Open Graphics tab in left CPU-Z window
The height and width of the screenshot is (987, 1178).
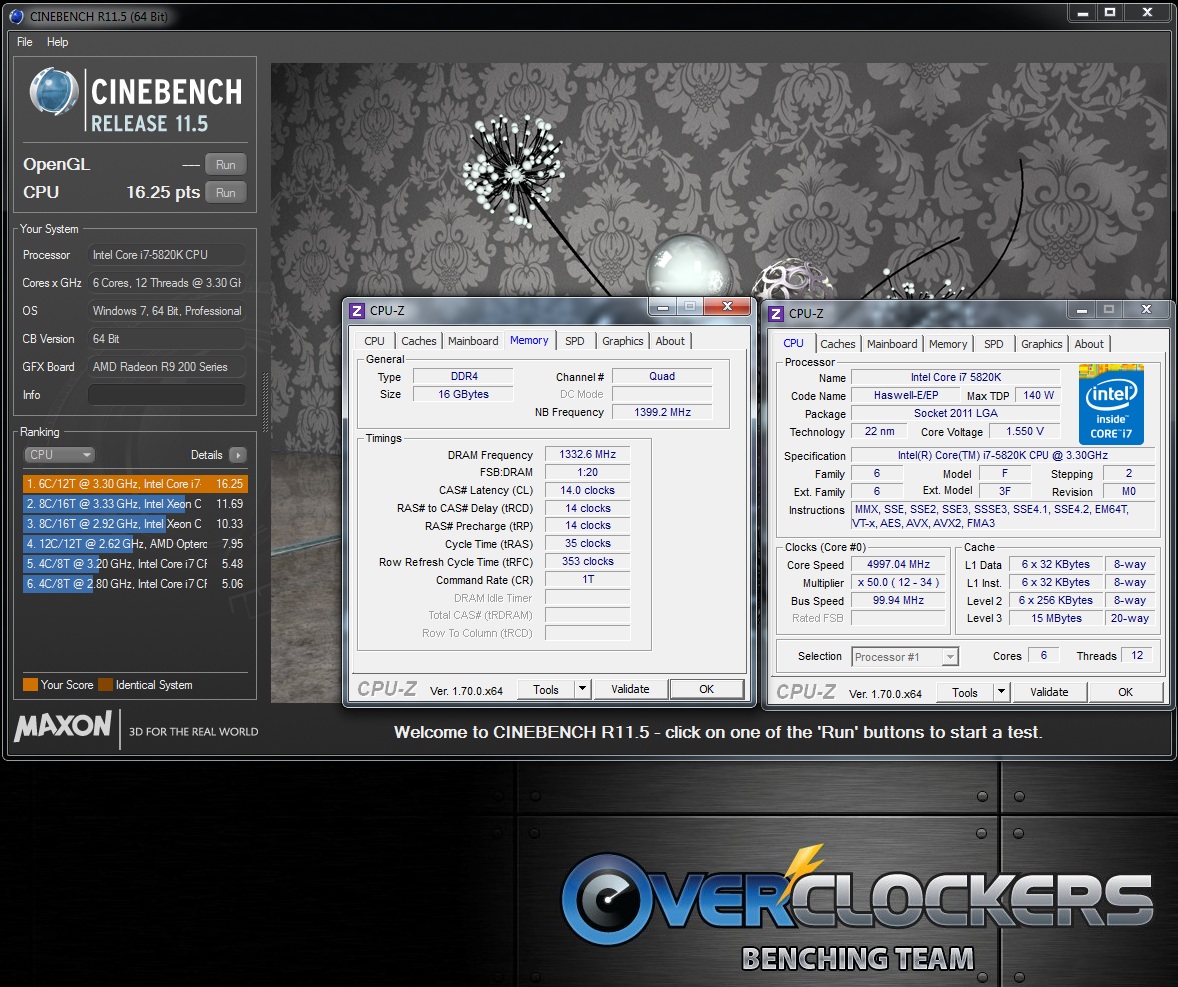coord(623,341)
